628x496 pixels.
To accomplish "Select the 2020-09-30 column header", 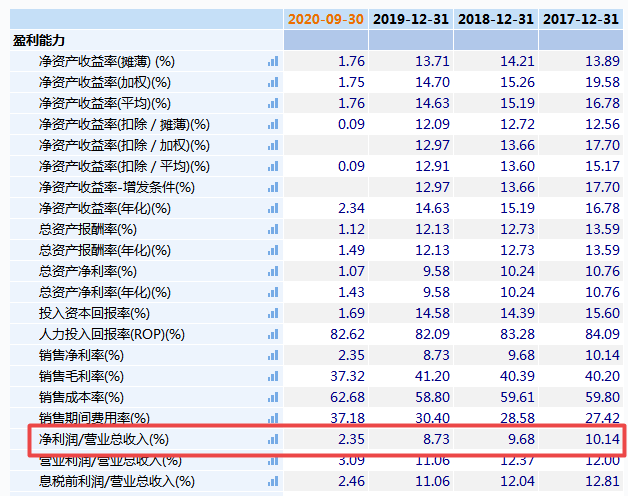I will 325,19.
